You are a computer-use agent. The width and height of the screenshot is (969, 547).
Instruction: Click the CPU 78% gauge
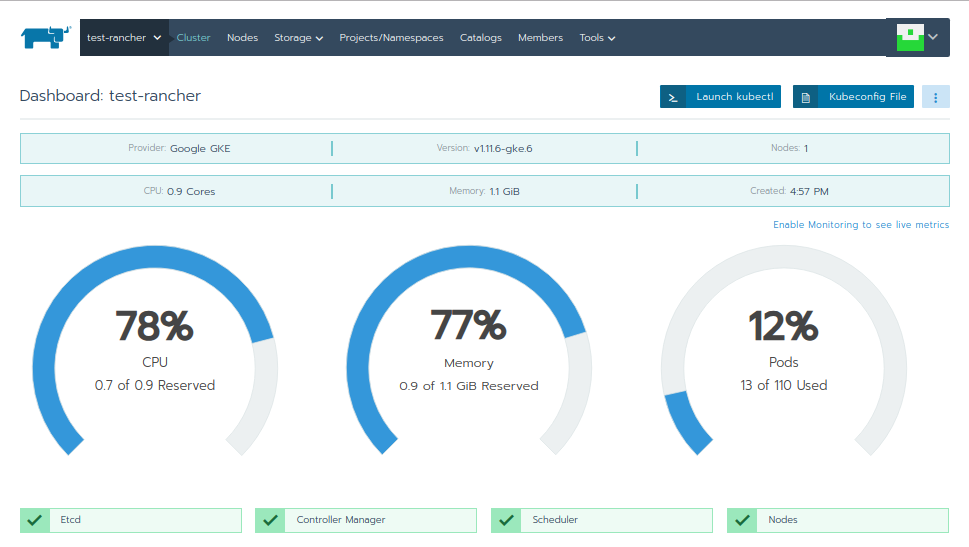click(155, 350)
